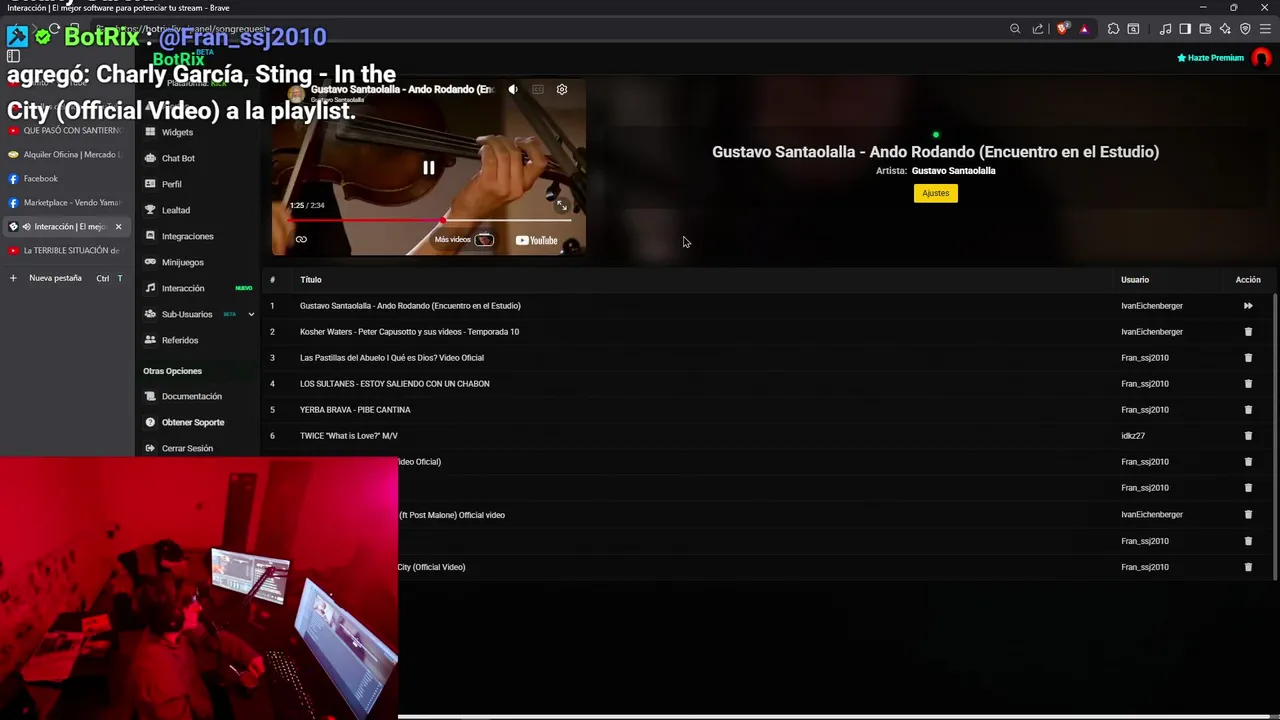Delete Kosher Waters song from queue
Screen dimensions: 1280x720
point(1248,332)
